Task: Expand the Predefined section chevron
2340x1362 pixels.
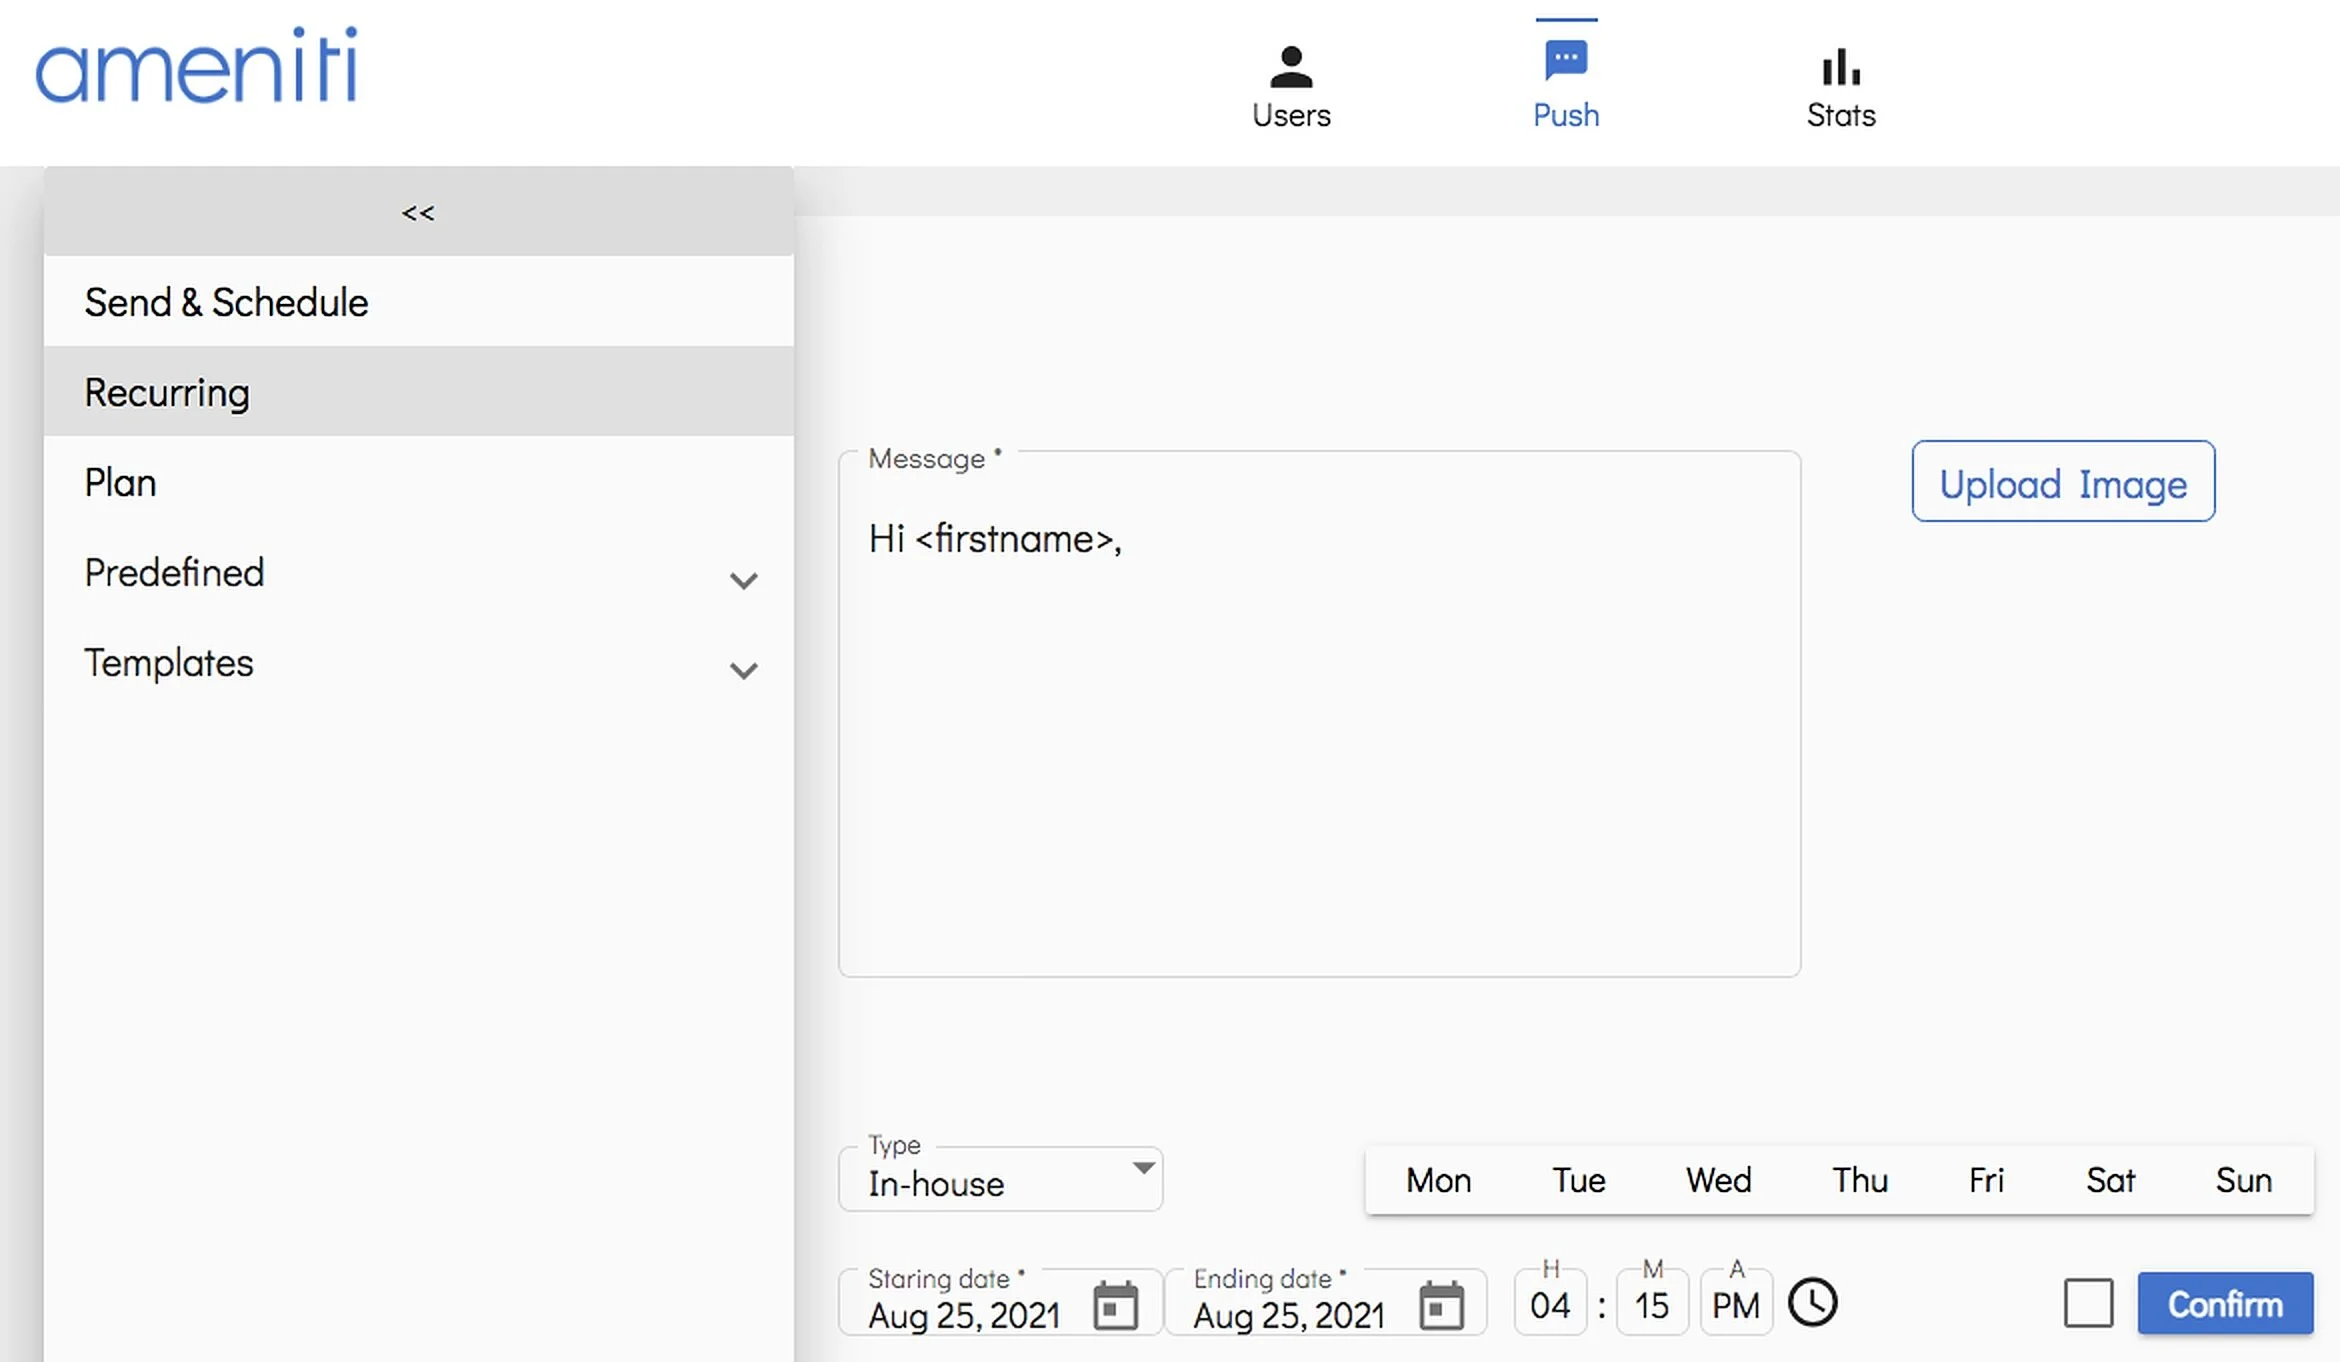Action: (743, 580)
